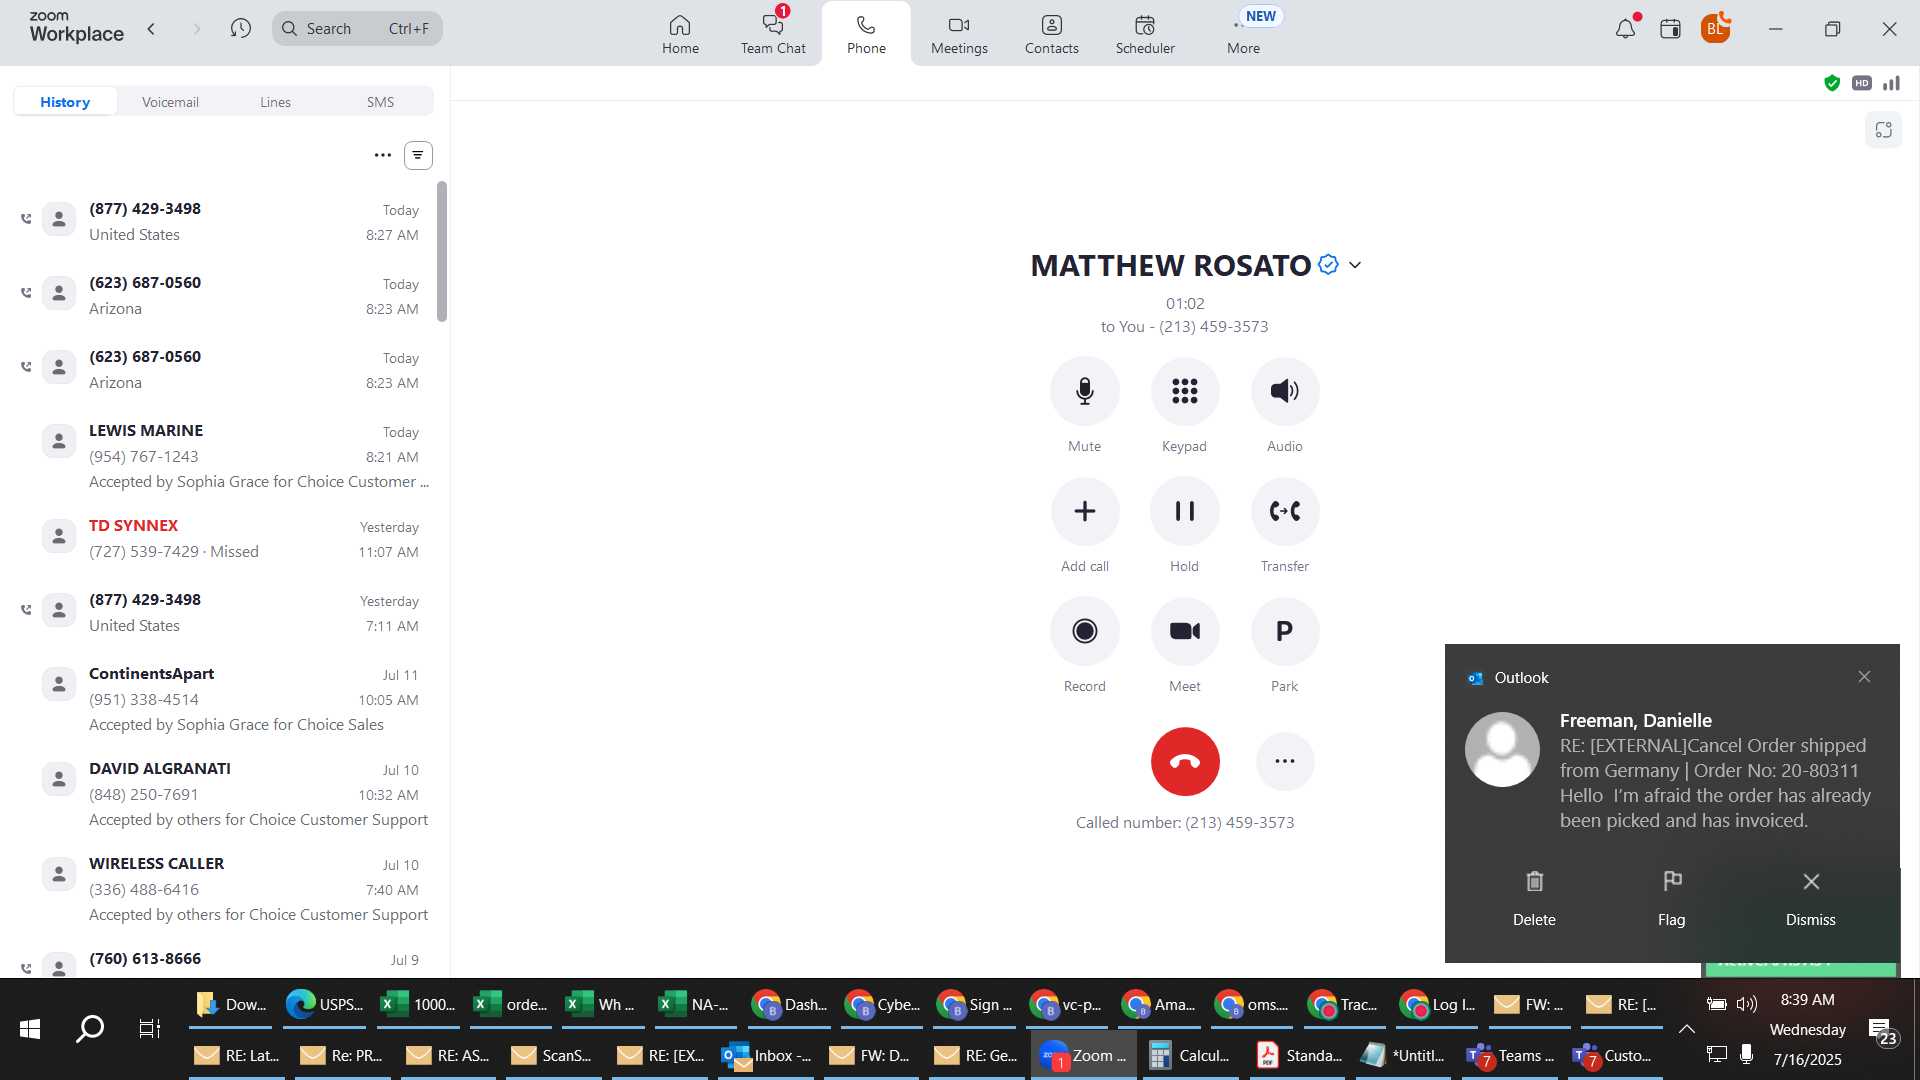This screenshot has width=1920, height=1080.
Task: Transfer the current call
Action: pos(1284,511)
